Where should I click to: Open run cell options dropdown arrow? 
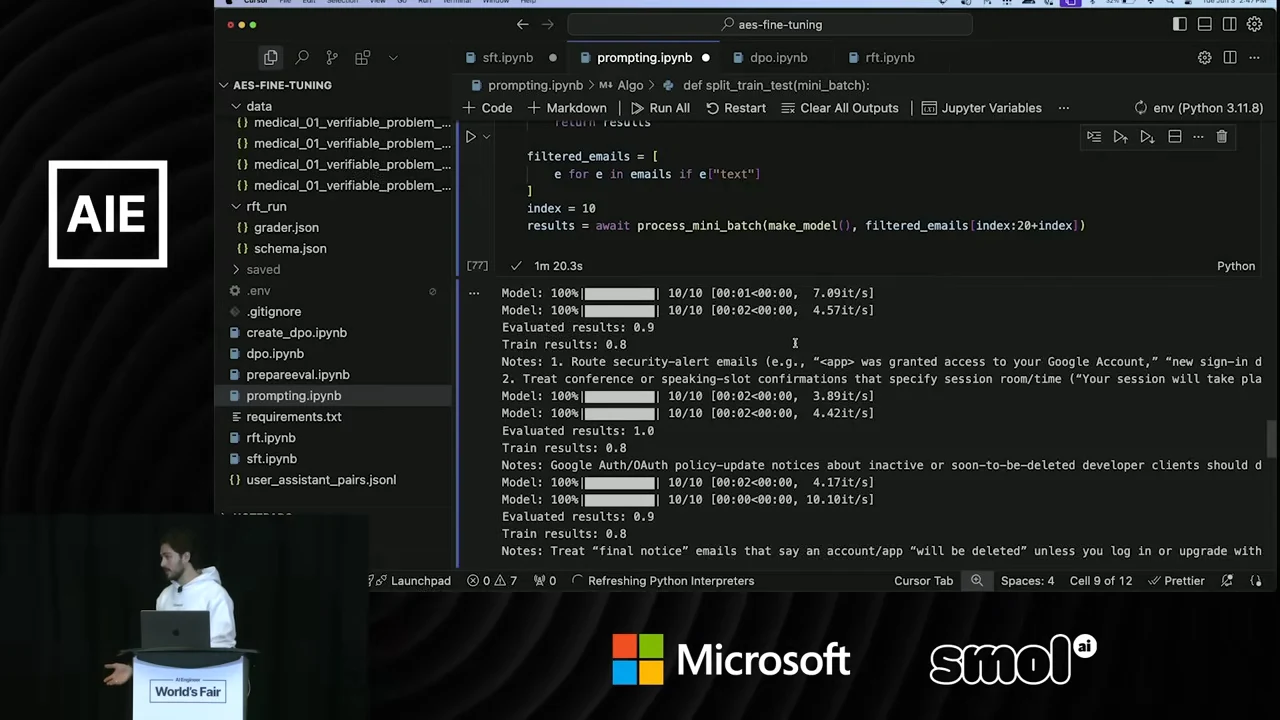tap(487, 137)
